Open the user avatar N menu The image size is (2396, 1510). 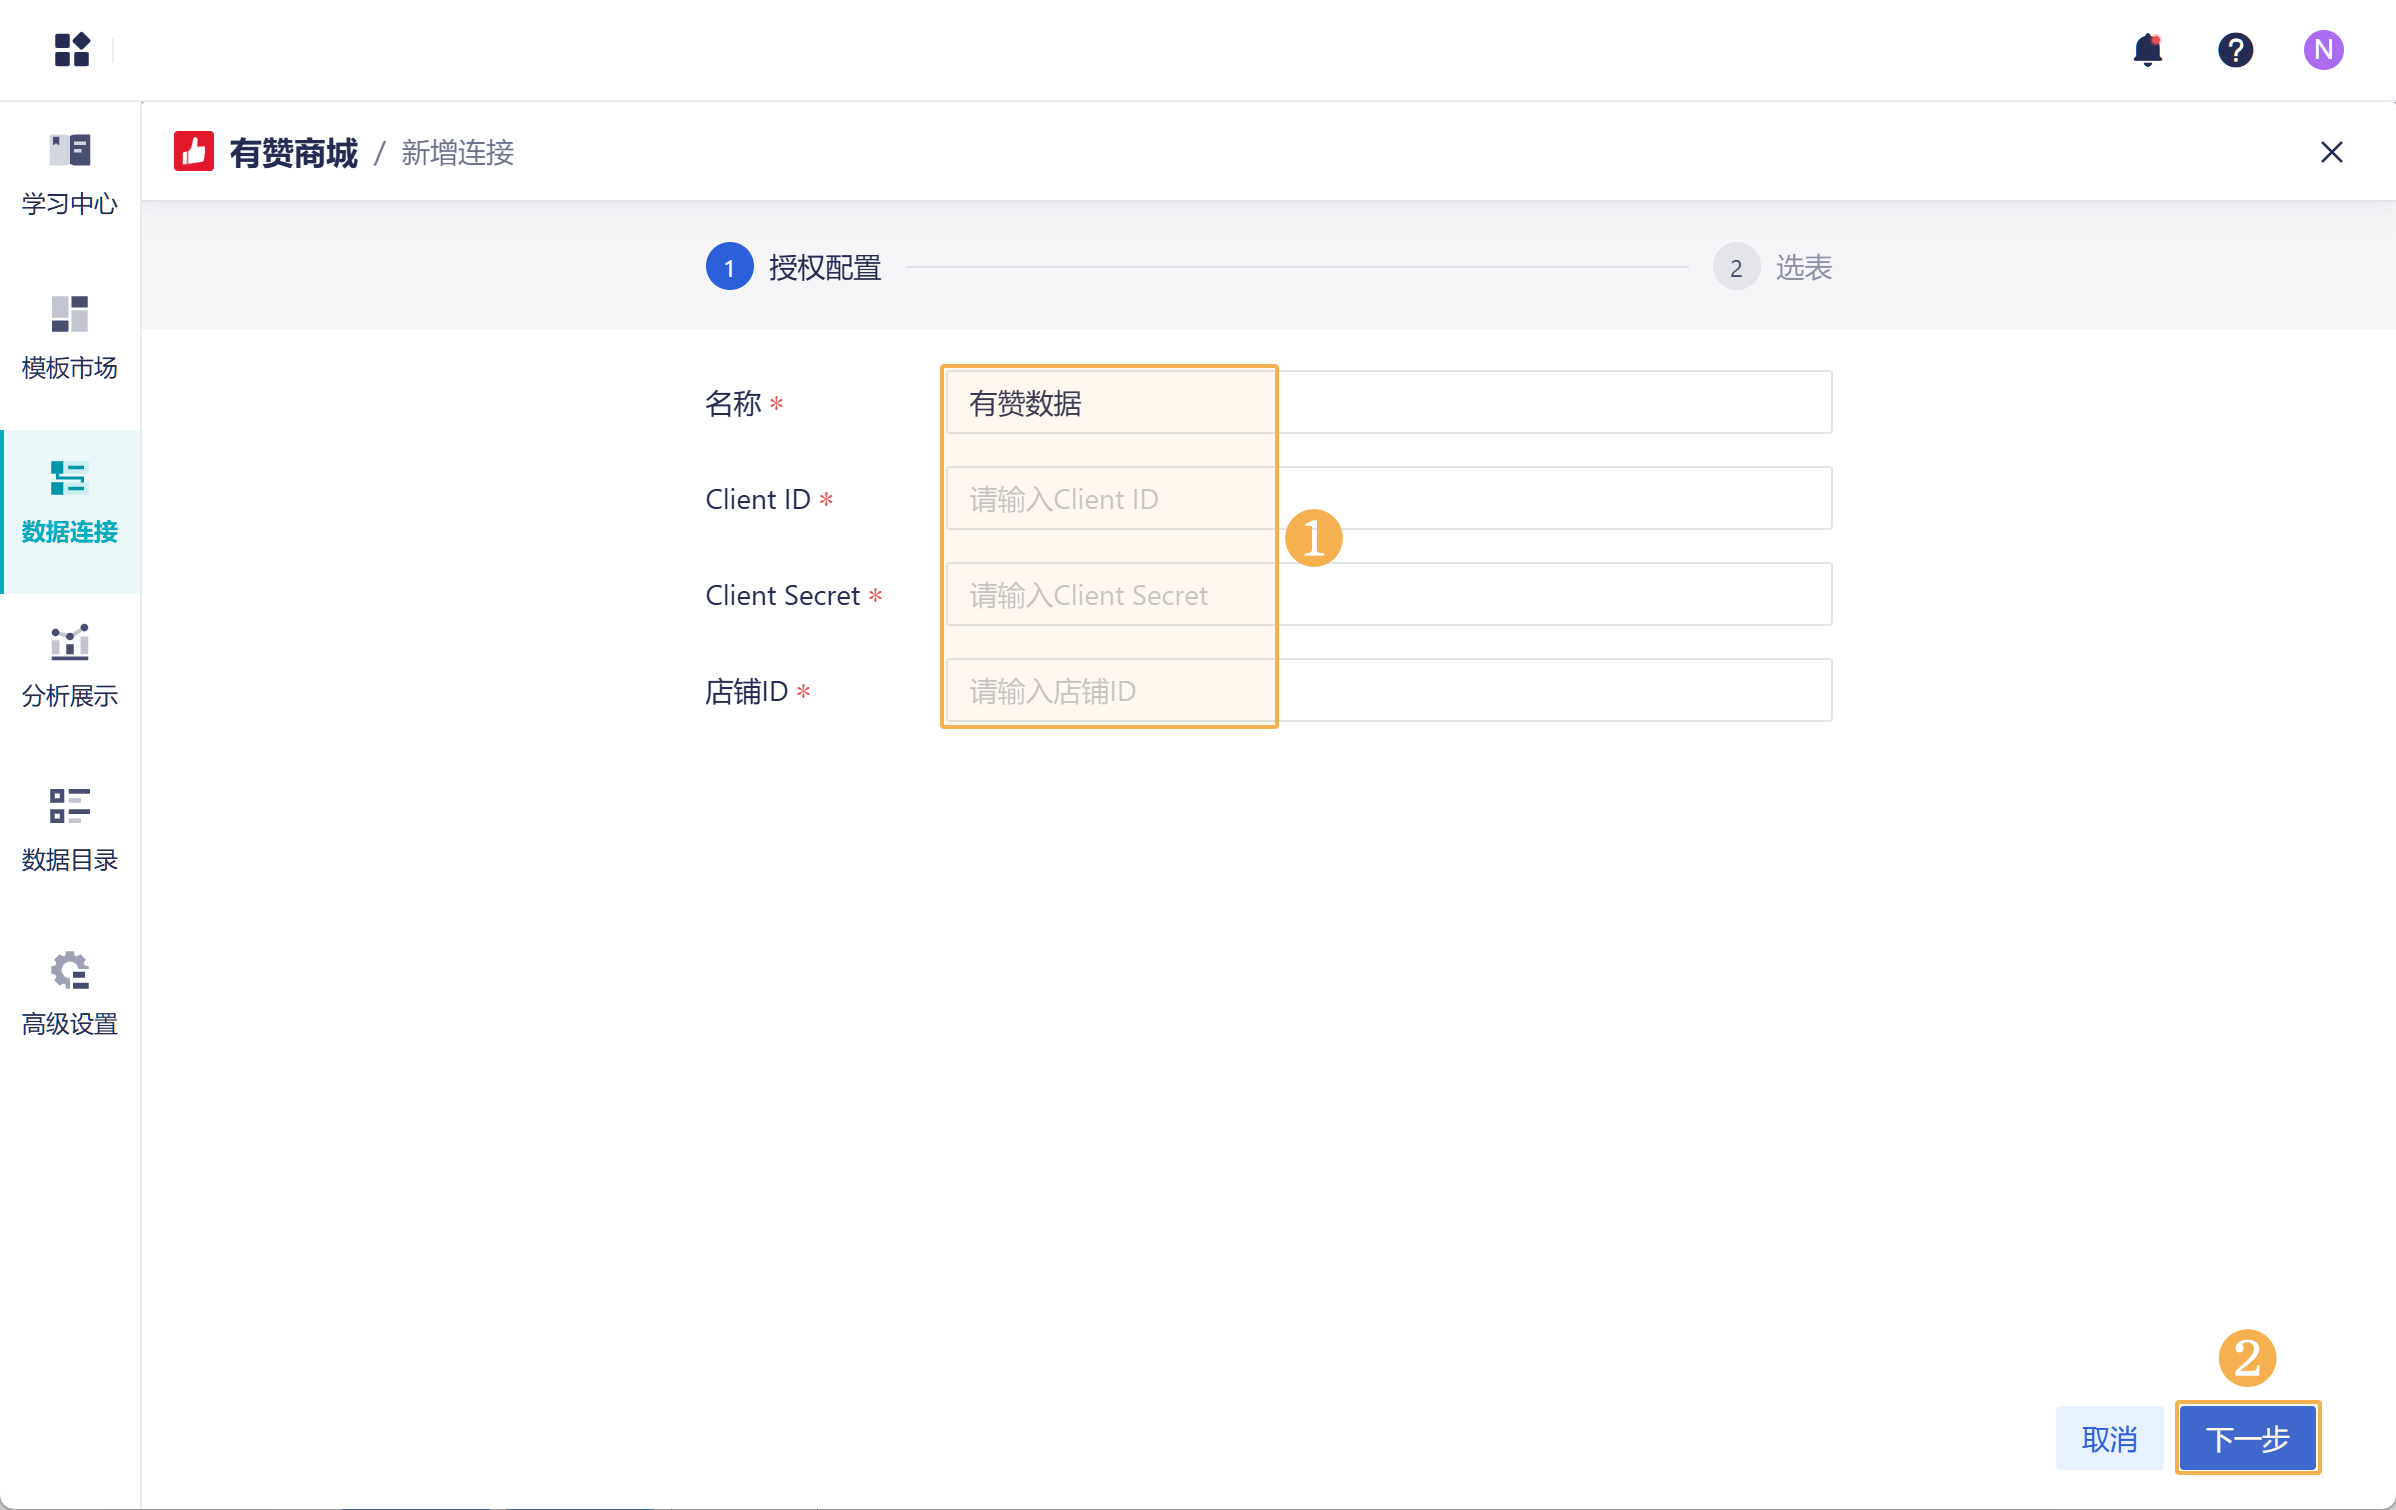(2324, 50)
